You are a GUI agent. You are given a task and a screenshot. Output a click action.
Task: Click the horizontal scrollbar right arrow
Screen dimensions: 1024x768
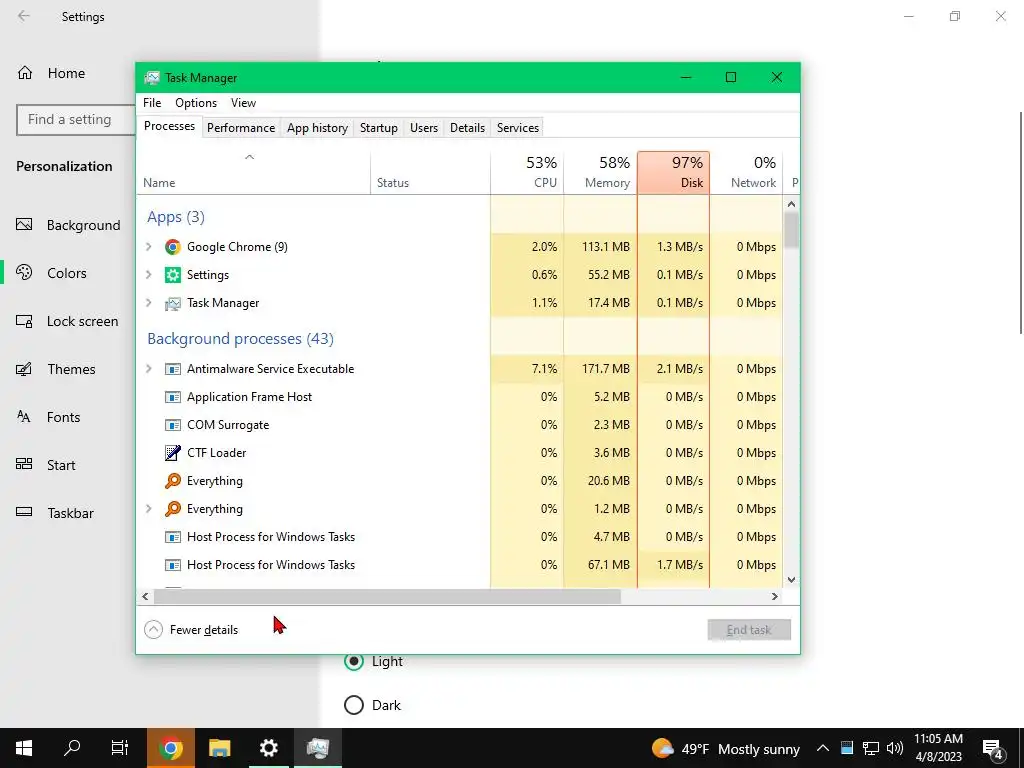point(775,597)
